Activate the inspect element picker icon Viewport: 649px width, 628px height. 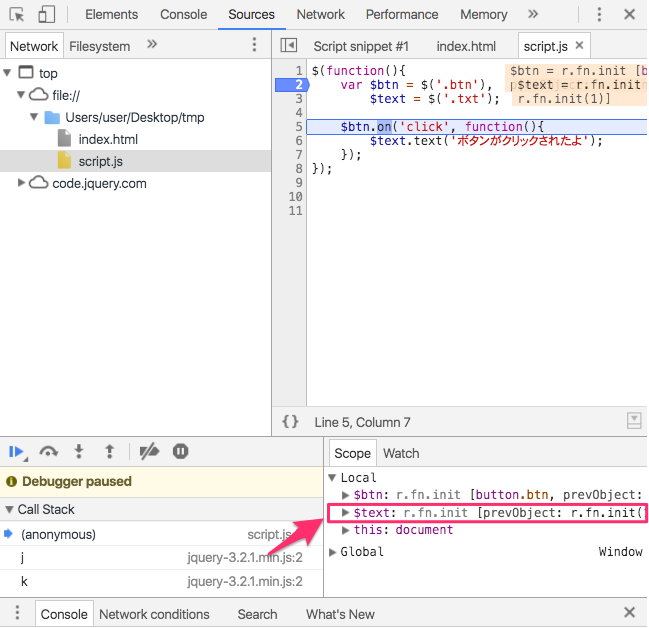coord(17,15)
